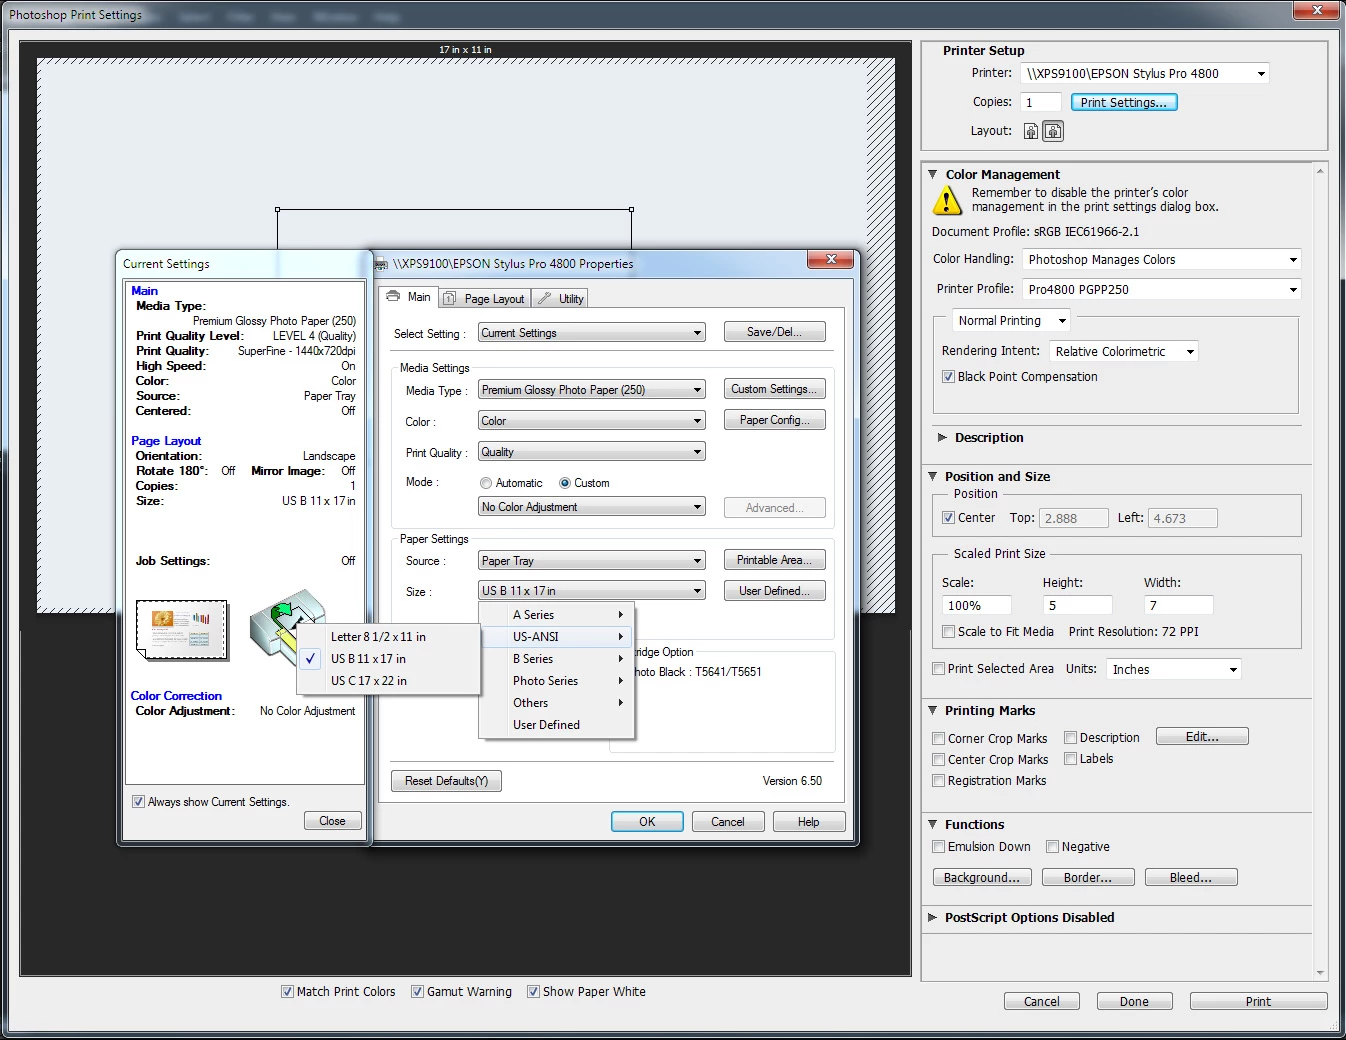Enable the Negative checkbox
This screenshot has height=1040, width=1346.
coord(1052,847)
